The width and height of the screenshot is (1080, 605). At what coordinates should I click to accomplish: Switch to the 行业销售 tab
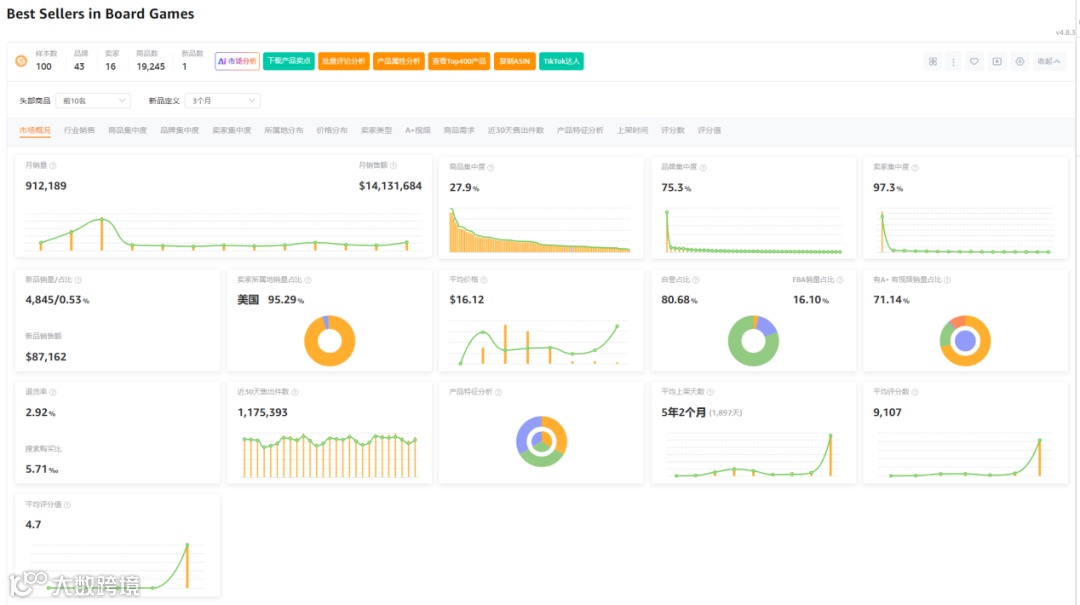point(79,130)
